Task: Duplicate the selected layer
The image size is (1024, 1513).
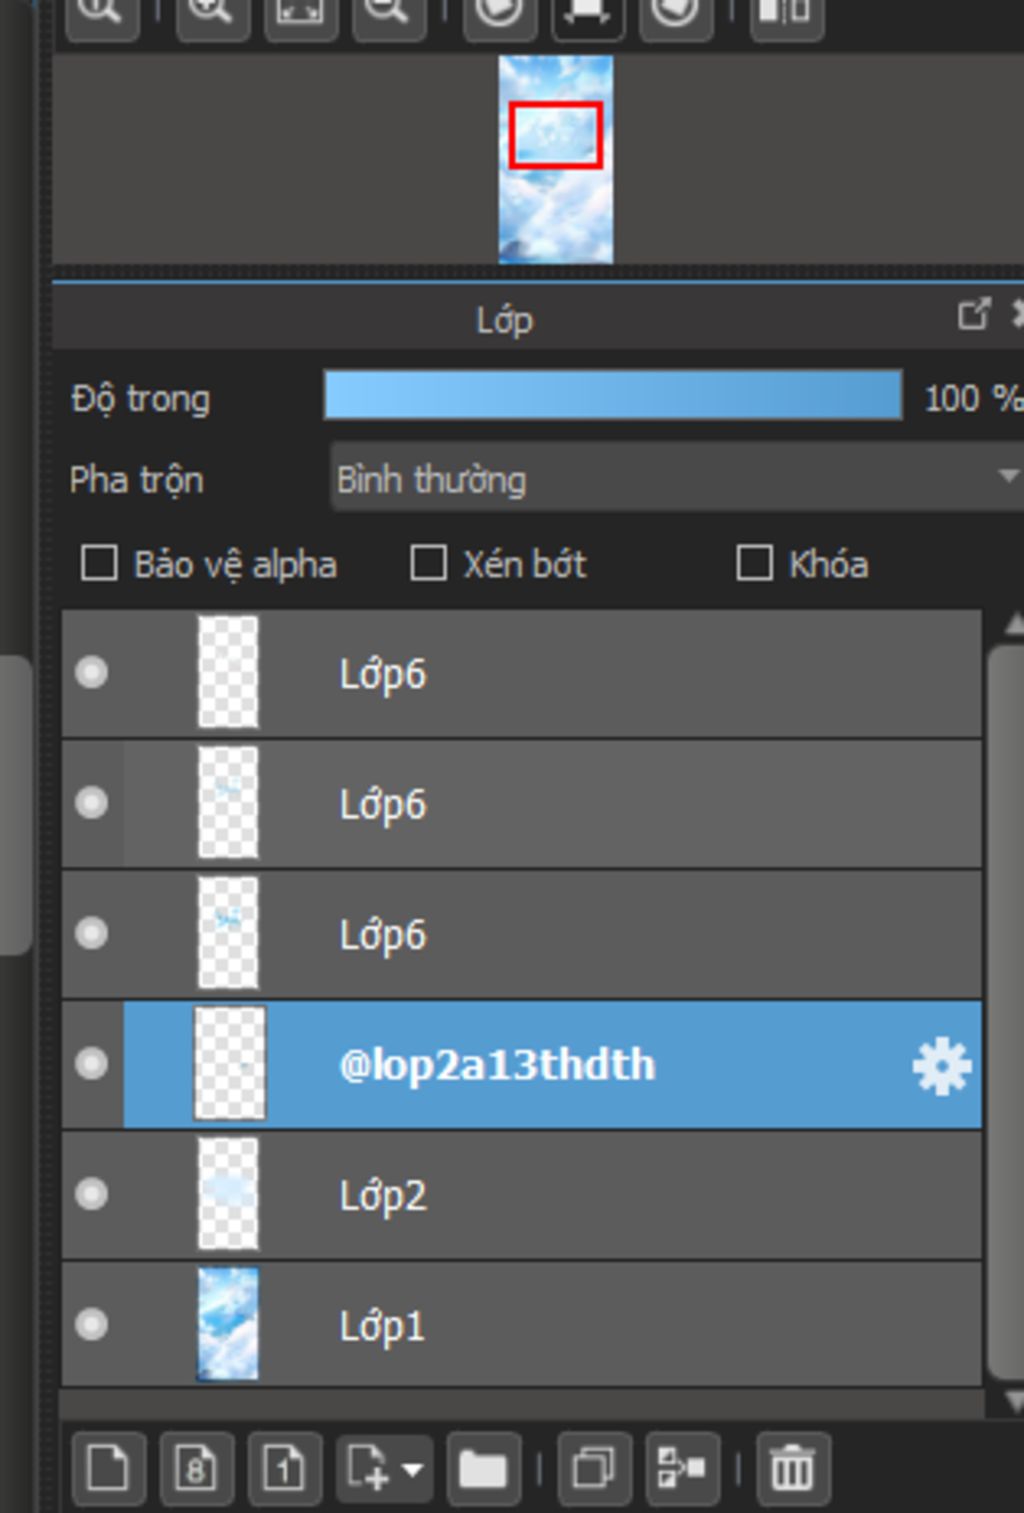Action: point(593,1469)
